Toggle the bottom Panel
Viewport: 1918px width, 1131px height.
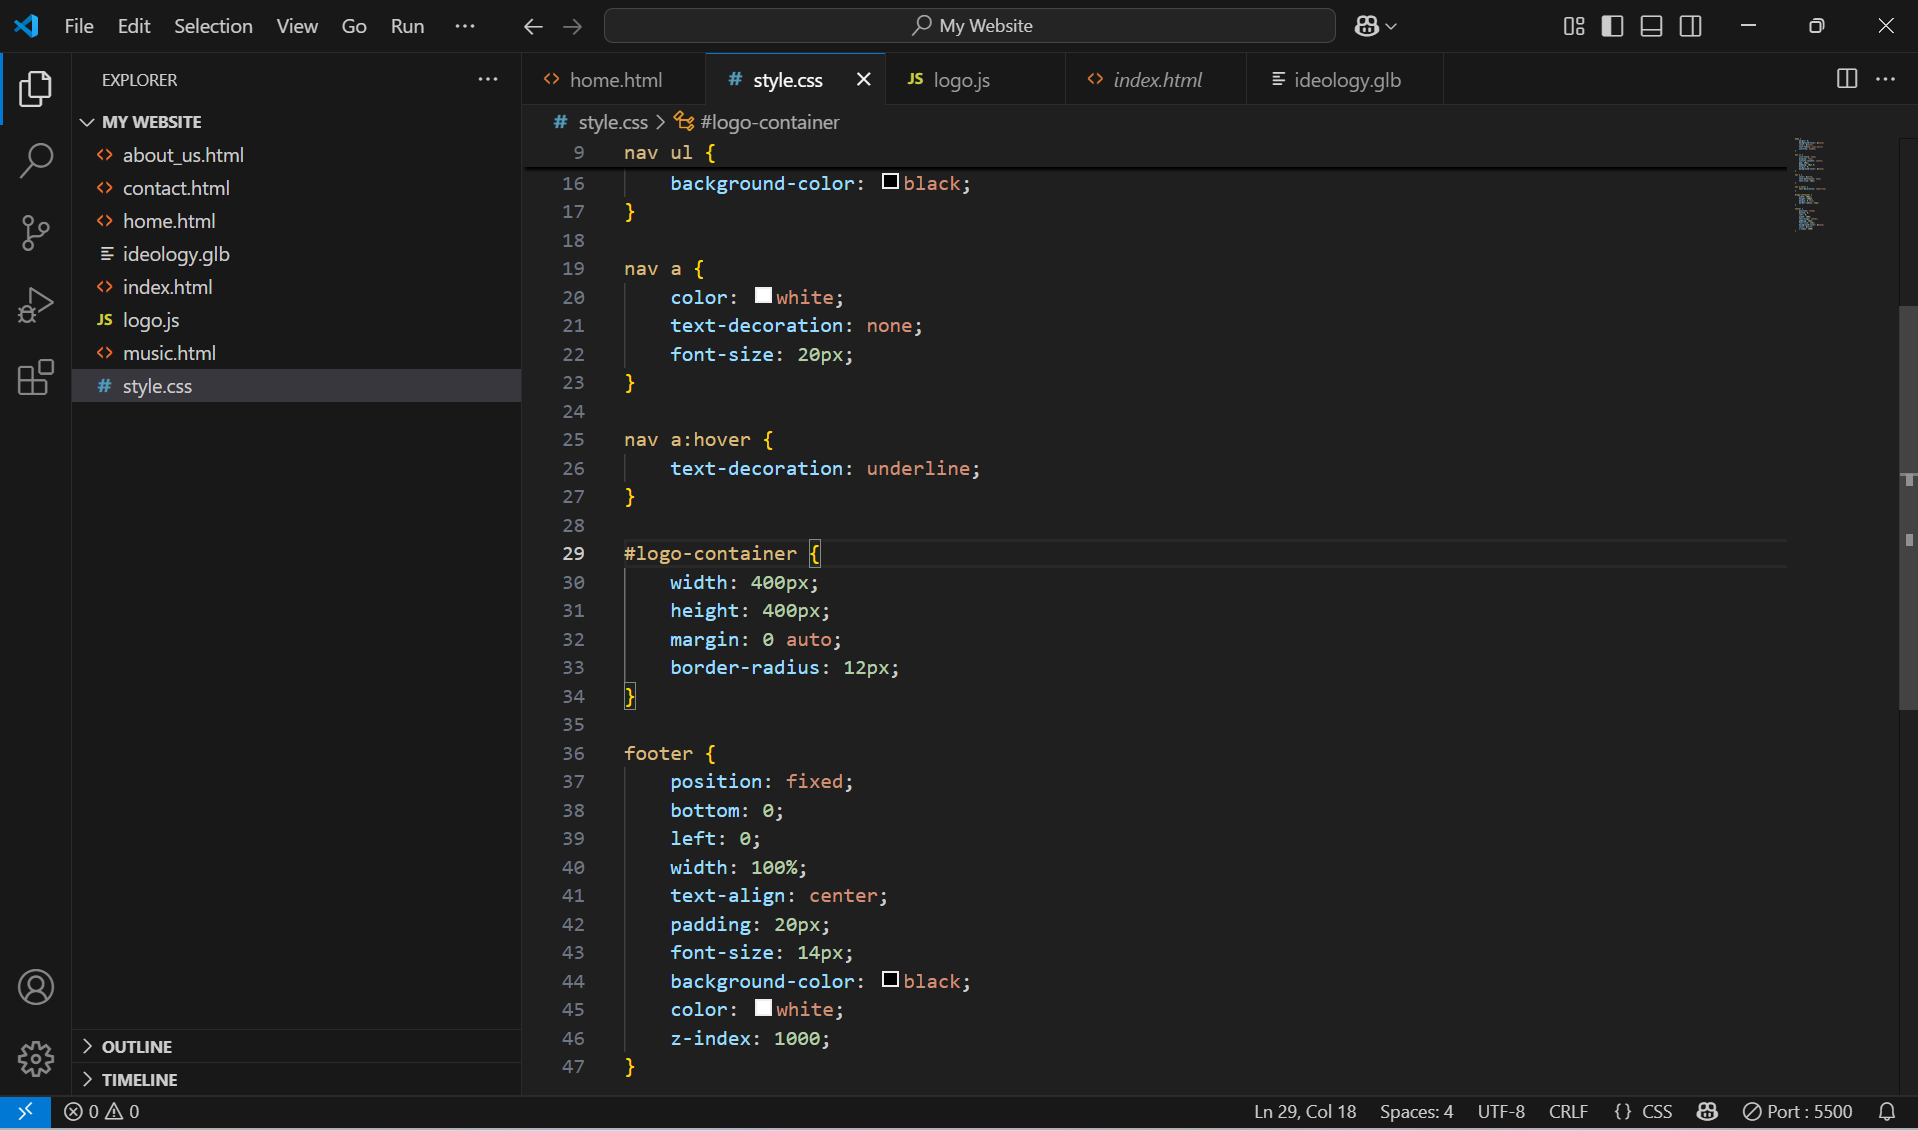(1651, 26)
